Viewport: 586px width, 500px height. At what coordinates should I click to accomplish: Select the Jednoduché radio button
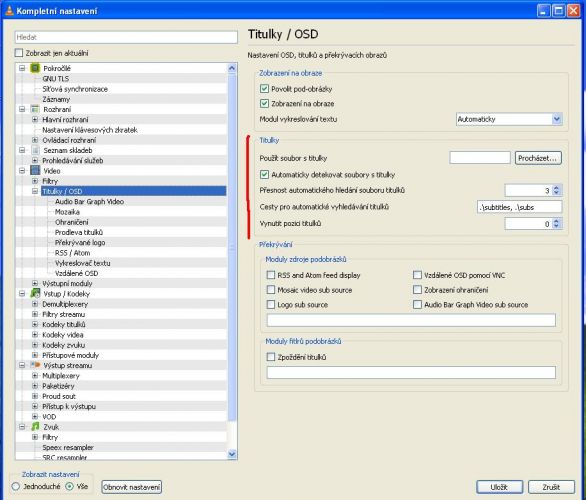(x=16, y=487)
